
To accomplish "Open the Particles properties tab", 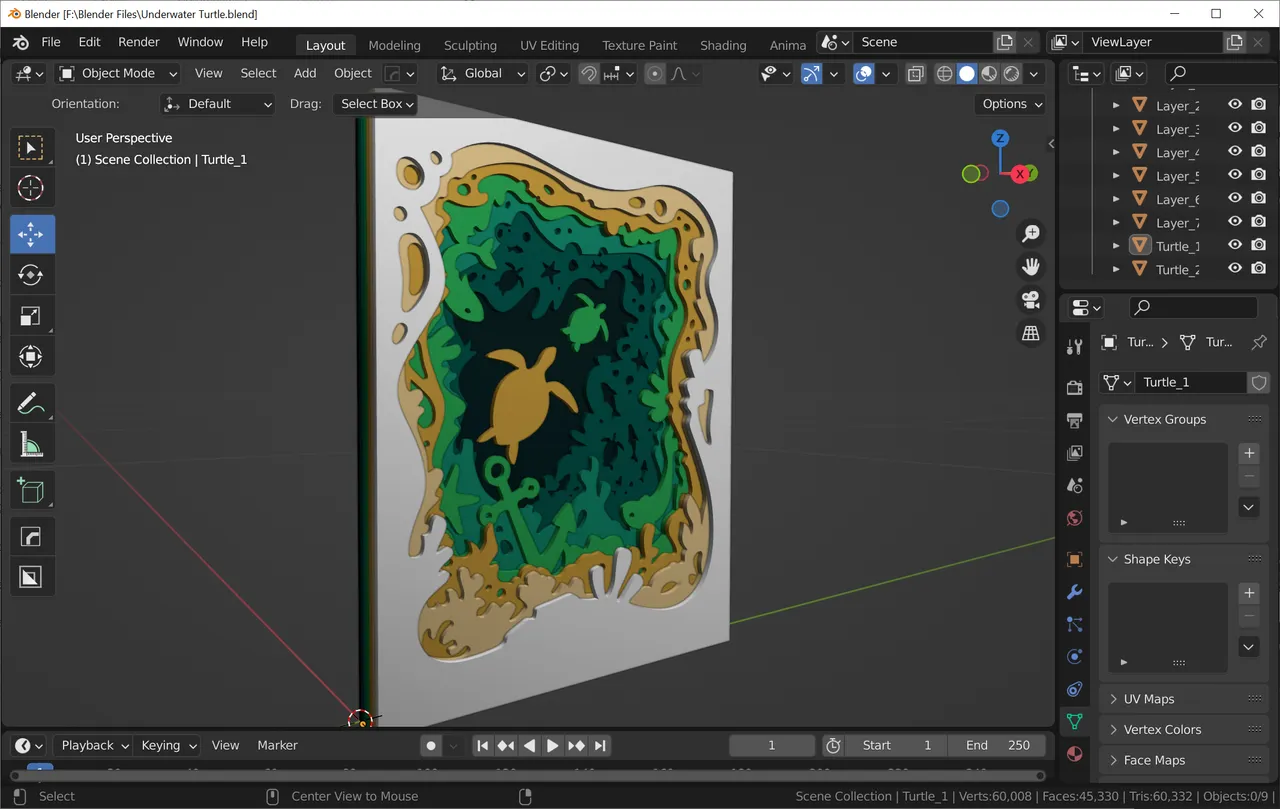I will [1075, 624].
